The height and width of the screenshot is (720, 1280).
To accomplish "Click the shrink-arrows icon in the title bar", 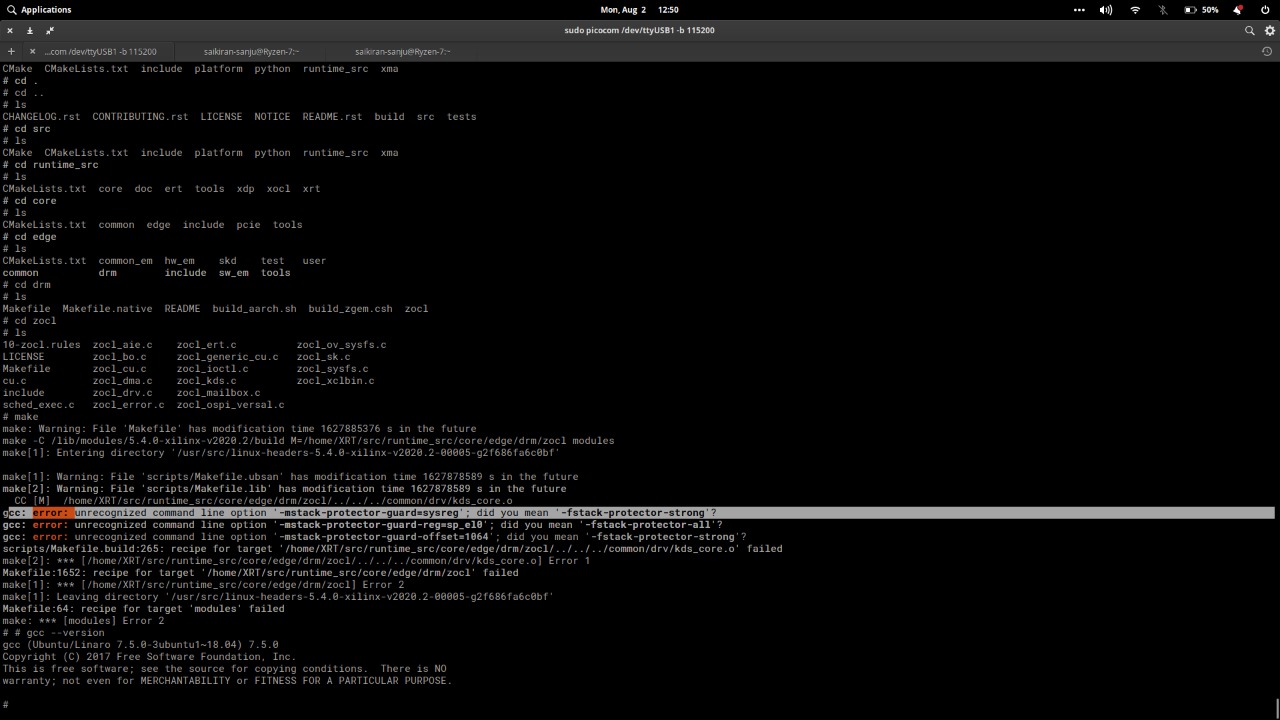I will click(x=50, y=31).
